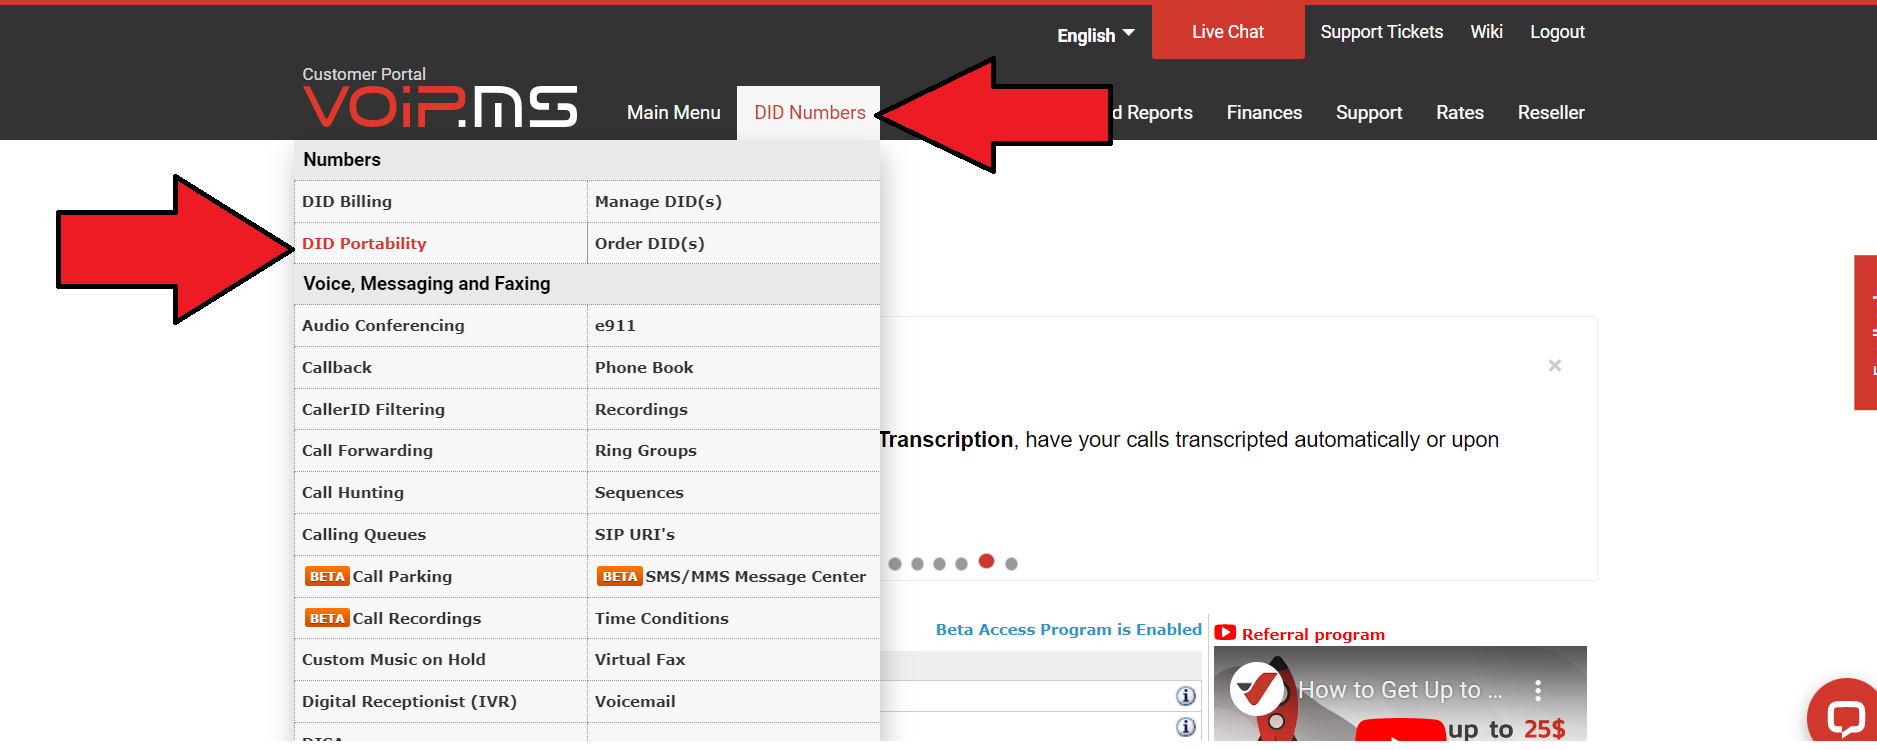Select the last carousel dot
The width and height of the screenshot is (1877, 750).
(1012, 564)
